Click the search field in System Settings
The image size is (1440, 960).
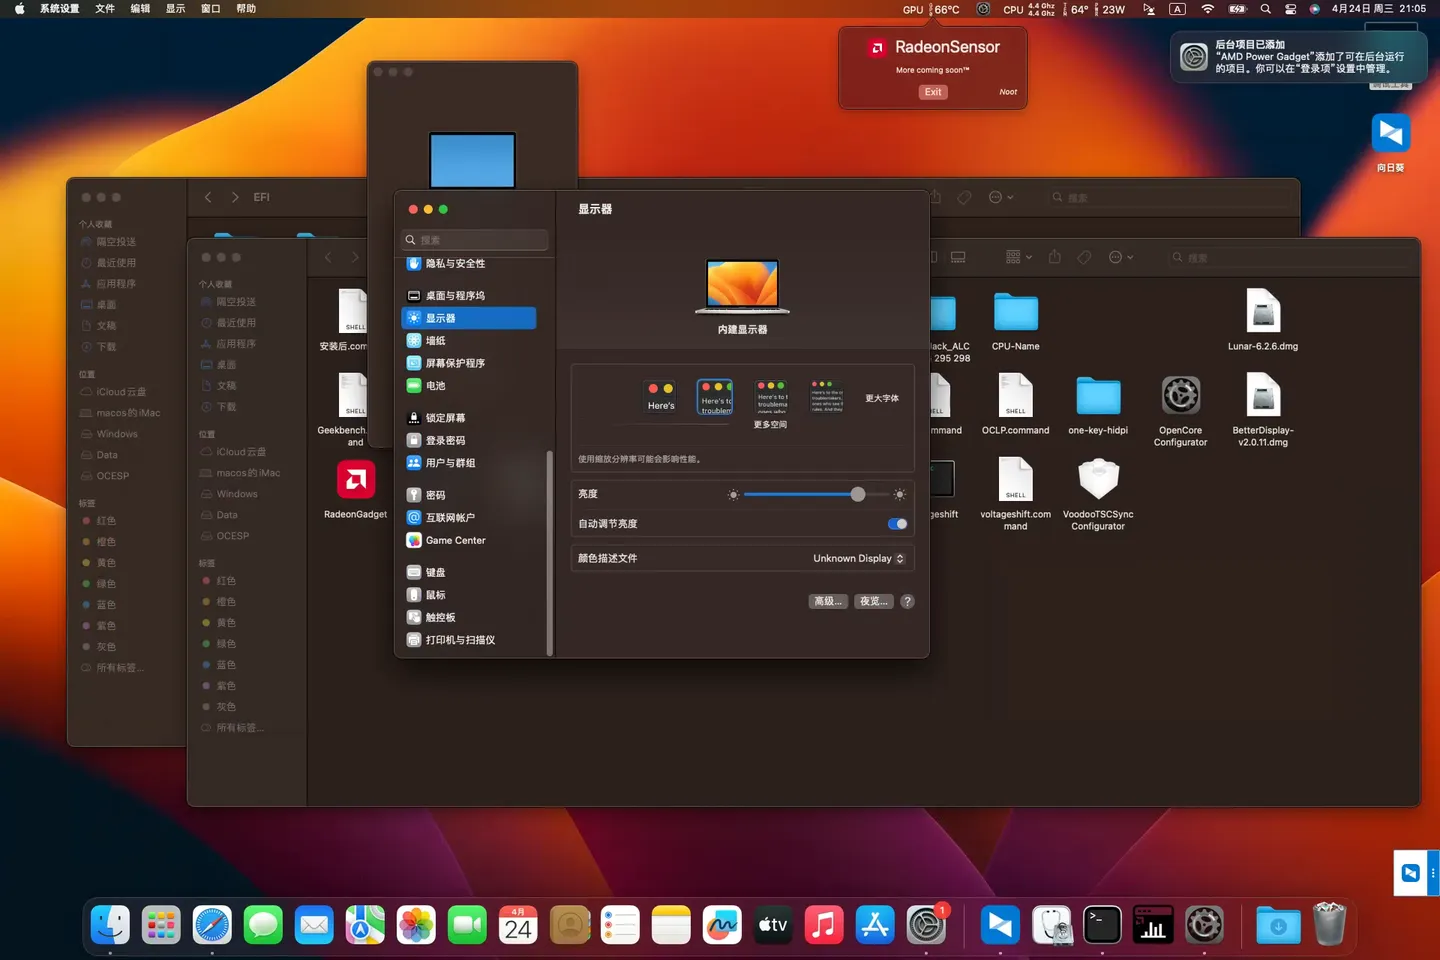click(x=474, y=240)
